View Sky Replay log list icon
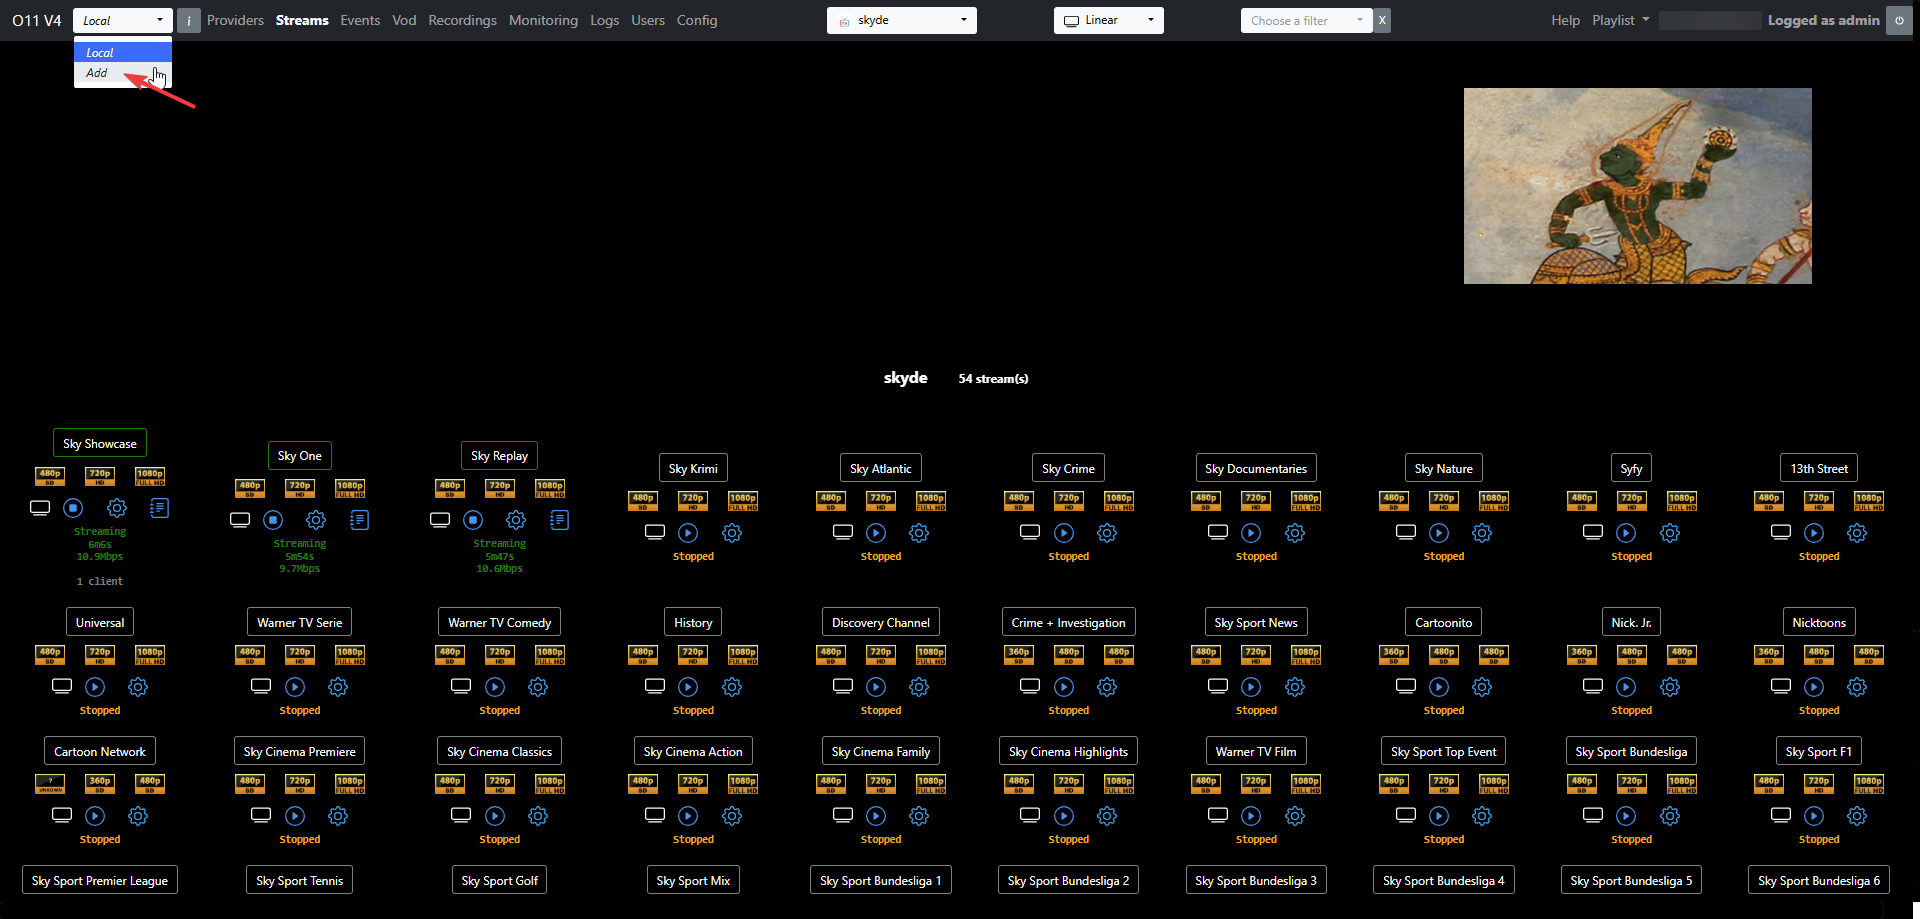The width and height of the screenshot is (1920, 919). tap(560, 520)
